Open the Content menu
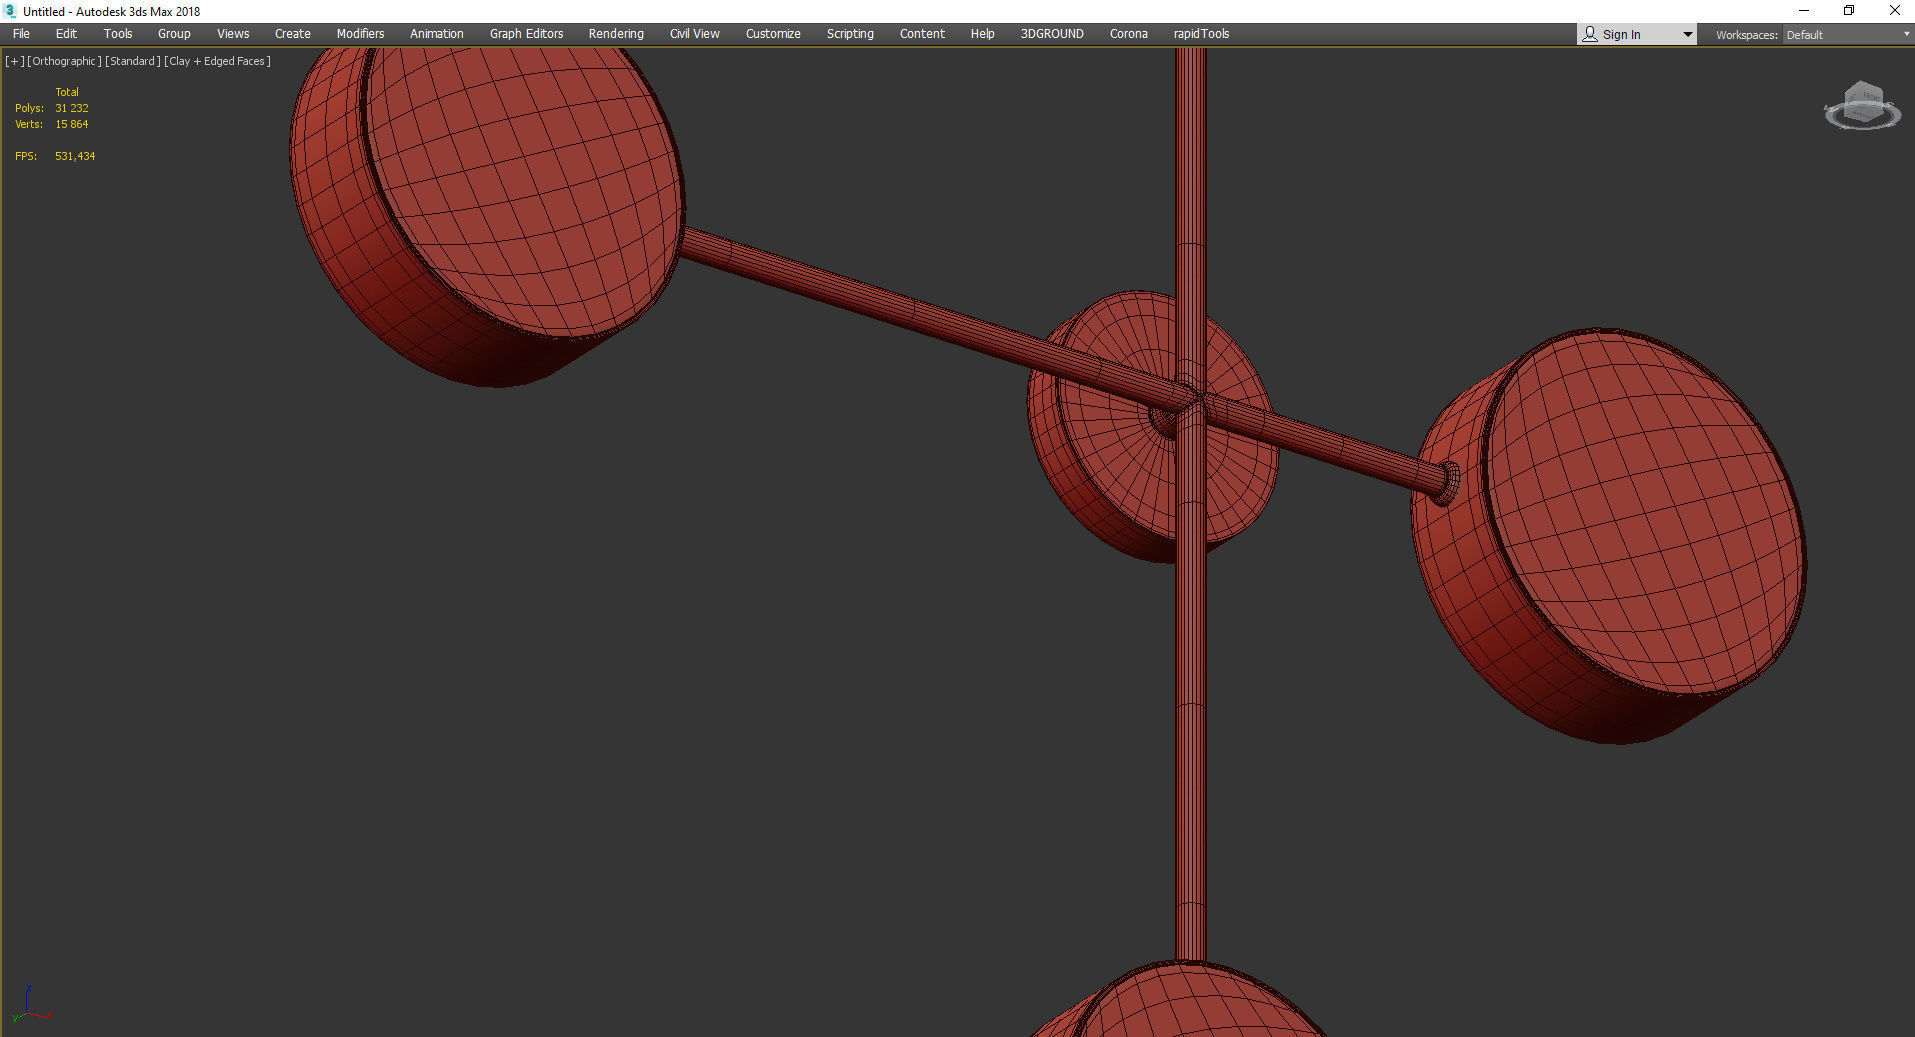 (922, 34)
